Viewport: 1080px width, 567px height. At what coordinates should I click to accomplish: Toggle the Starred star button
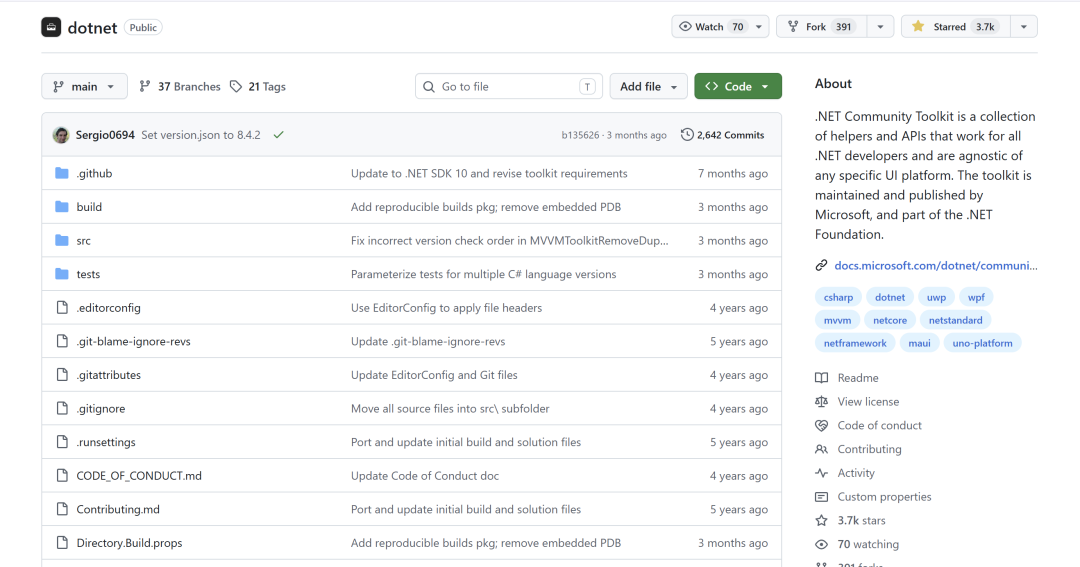click(956, 27)
